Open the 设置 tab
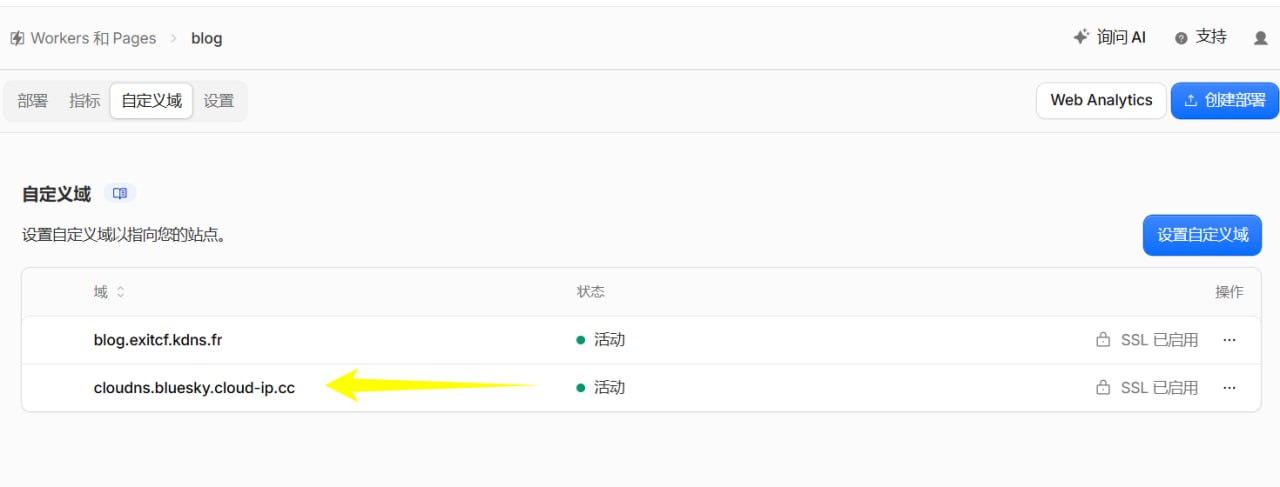The width and height of the screenshot is (1280, 487). tap(219, 101)
